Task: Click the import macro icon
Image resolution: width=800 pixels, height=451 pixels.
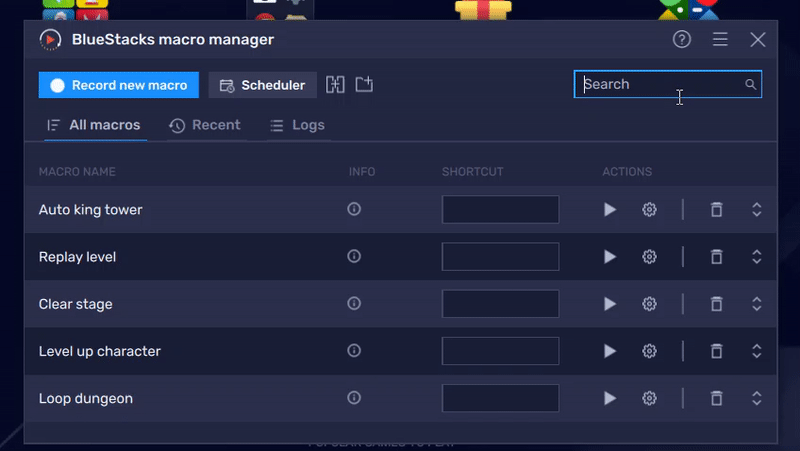Action: pos(364,85)
